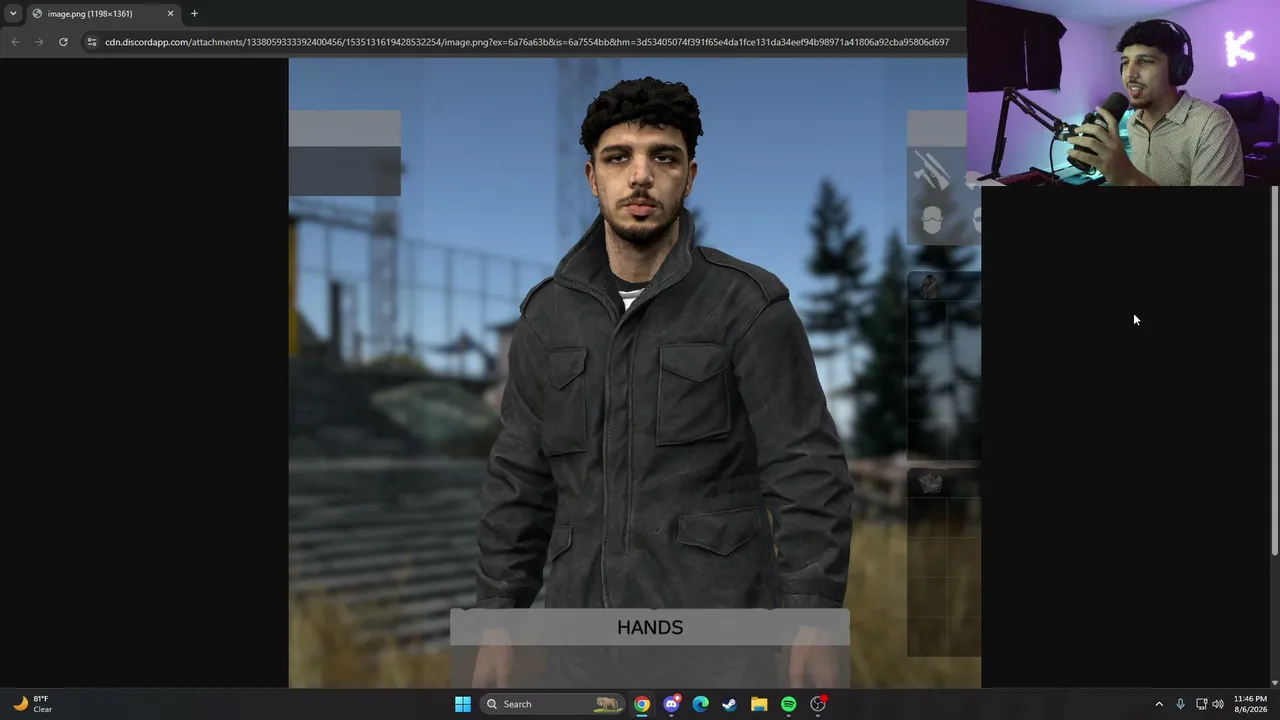Click the lower clothing item icon
Screen dimensions: 1280x720
(x=930, y=484)
